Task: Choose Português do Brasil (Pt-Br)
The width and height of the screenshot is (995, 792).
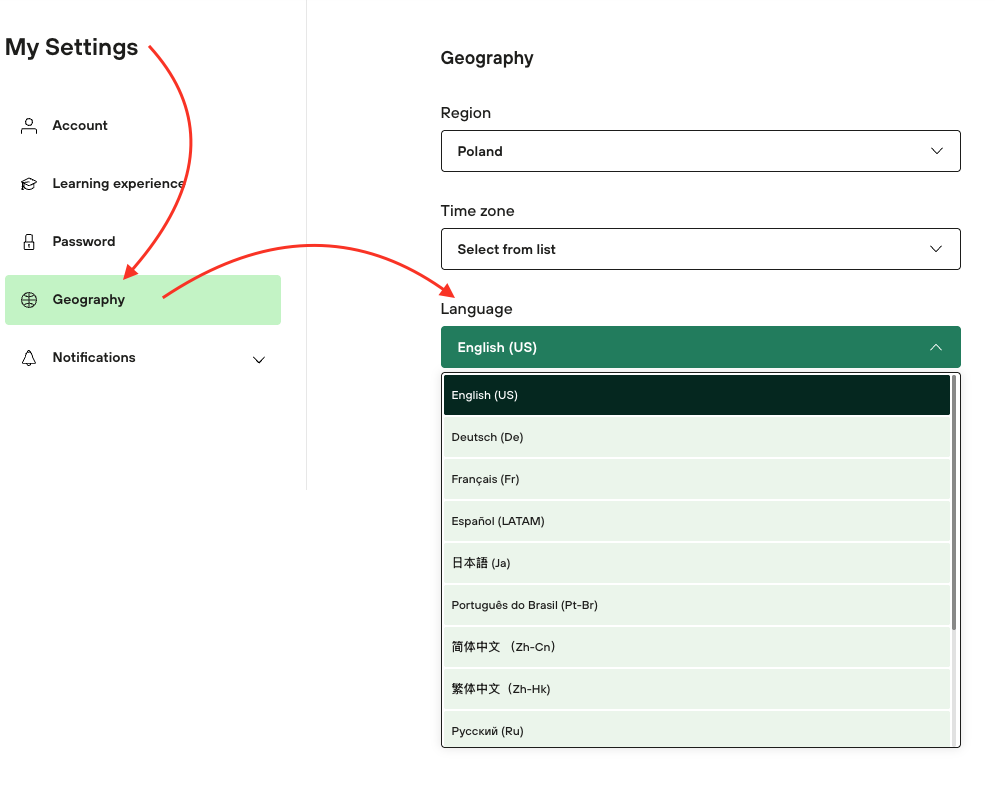Action: (x=696, y=605)
